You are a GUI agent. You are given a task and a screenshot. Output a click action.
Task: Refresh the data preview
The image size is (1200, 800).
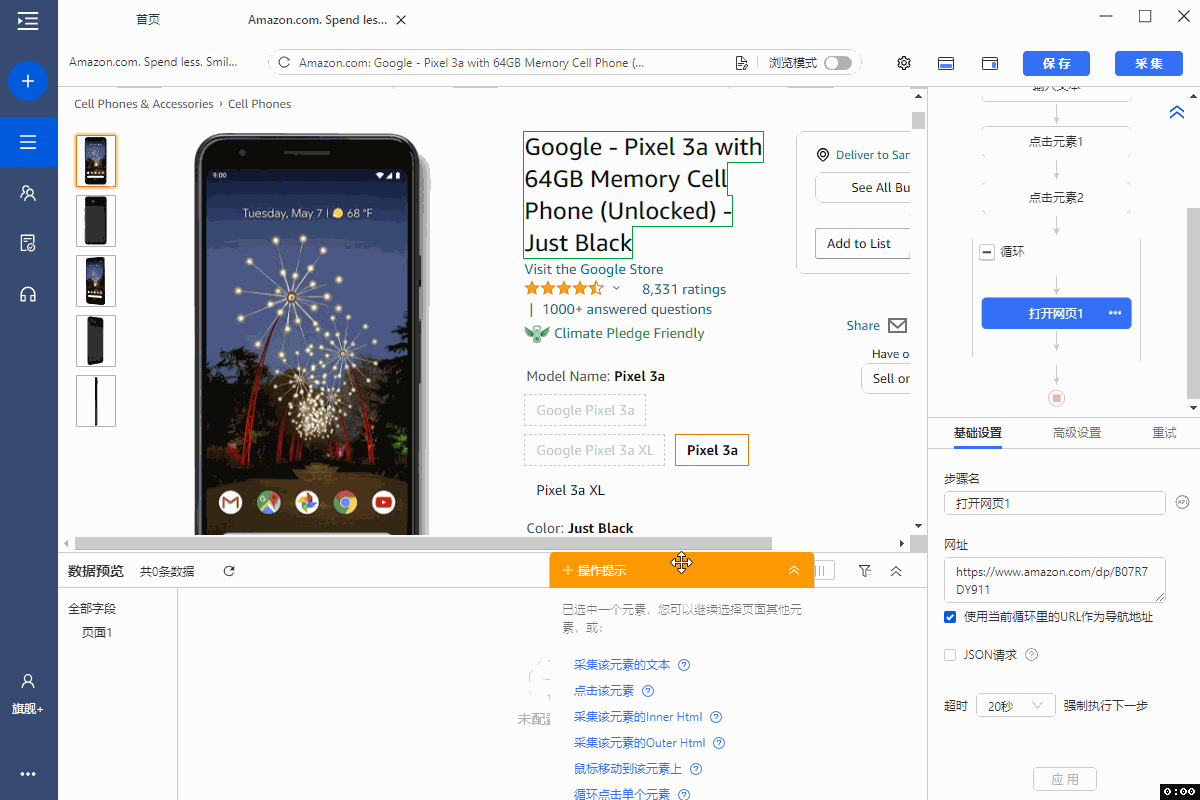[x=229, y=571]
